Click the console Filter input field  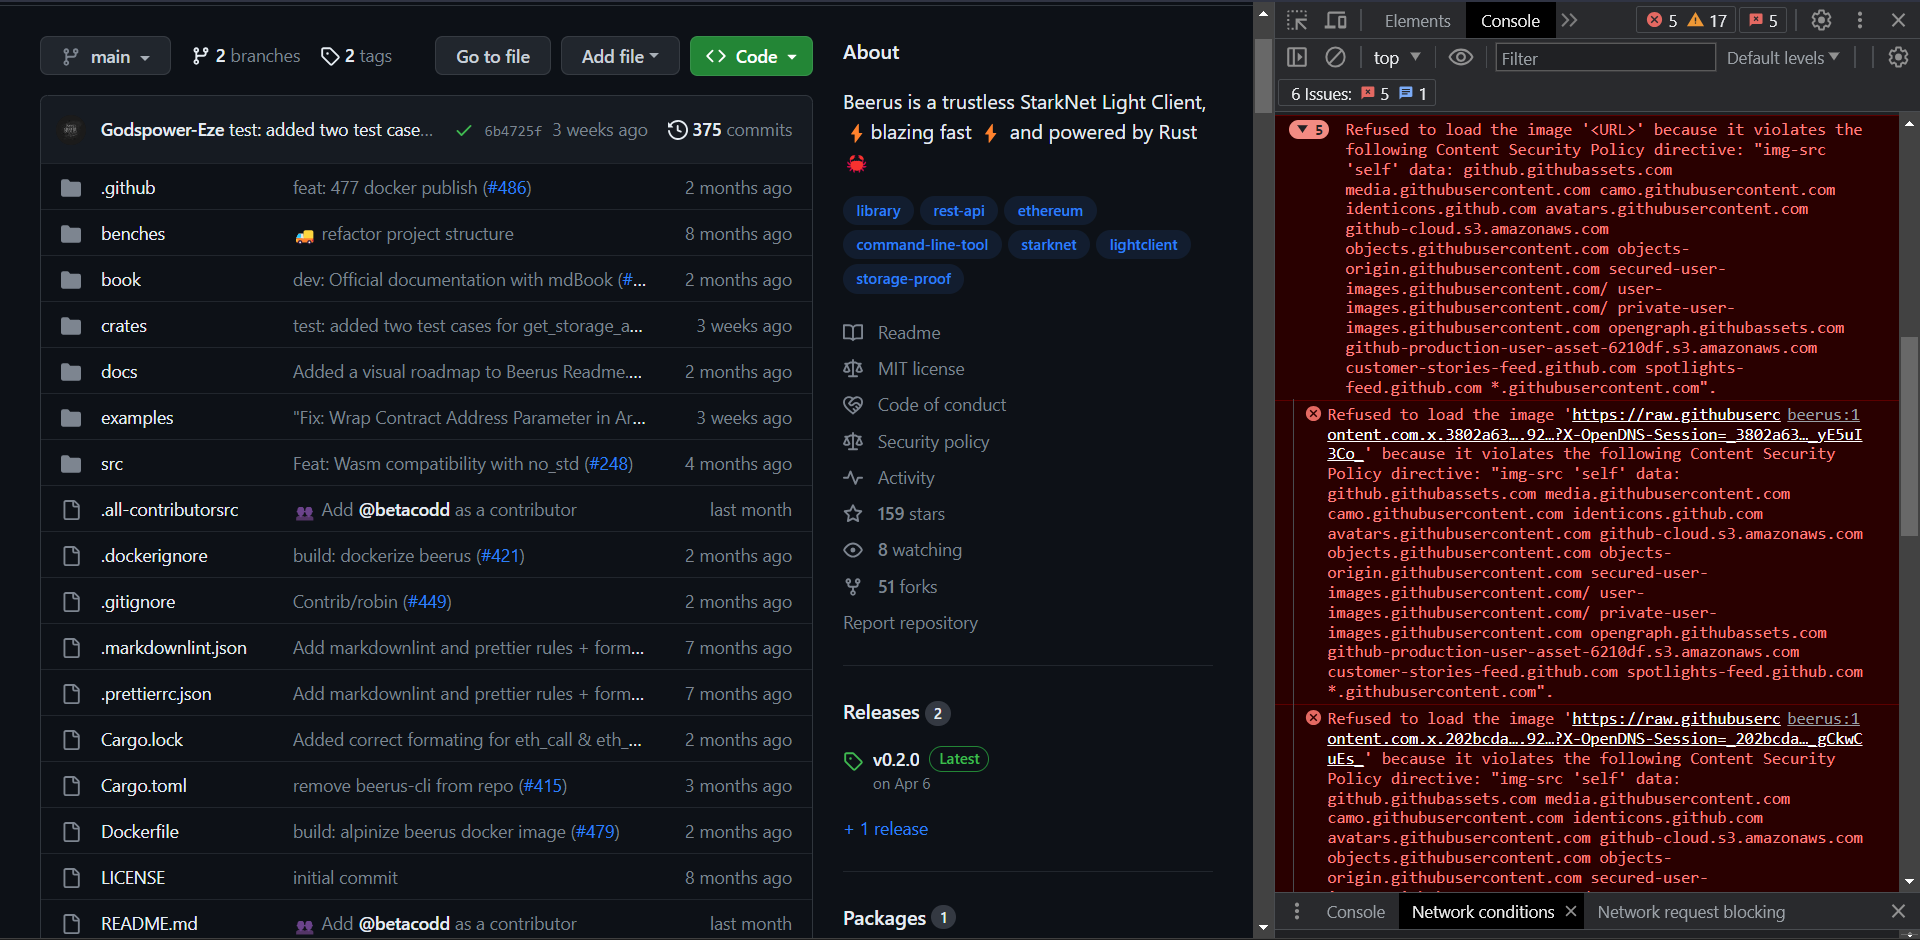1600,57
